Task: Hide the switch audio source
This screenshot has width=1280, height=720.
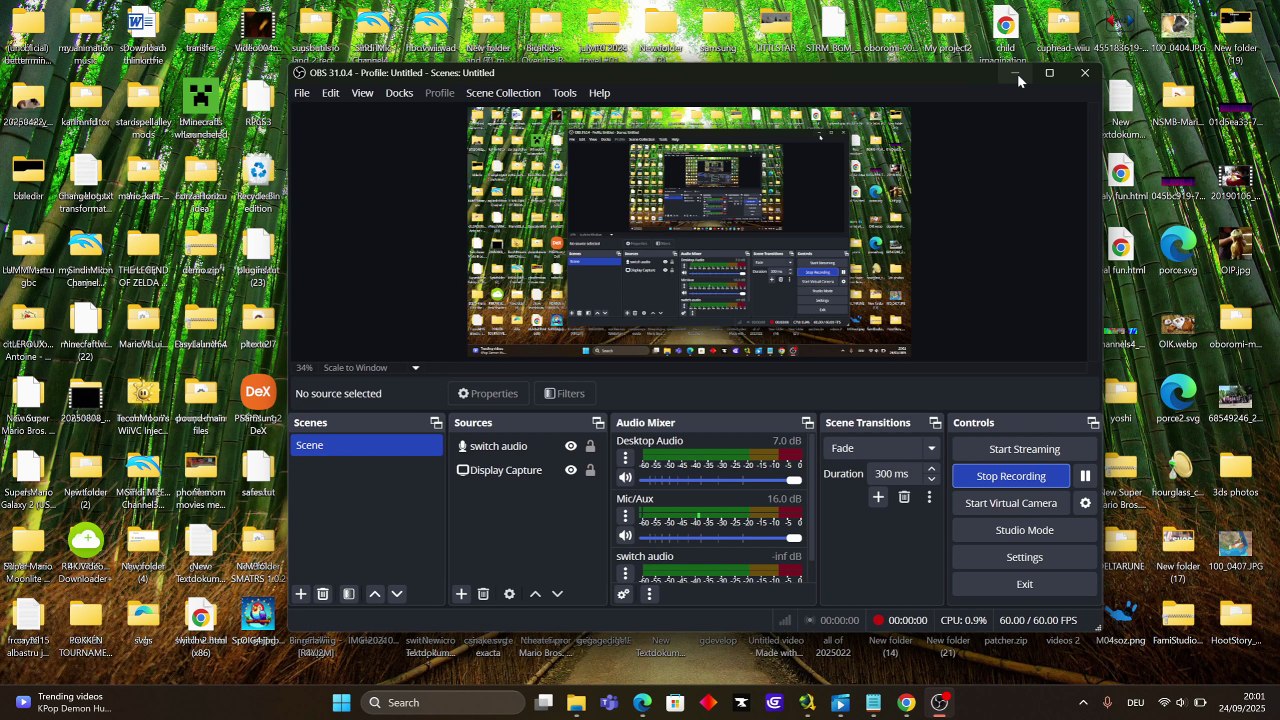Action: tap(571, 446)
